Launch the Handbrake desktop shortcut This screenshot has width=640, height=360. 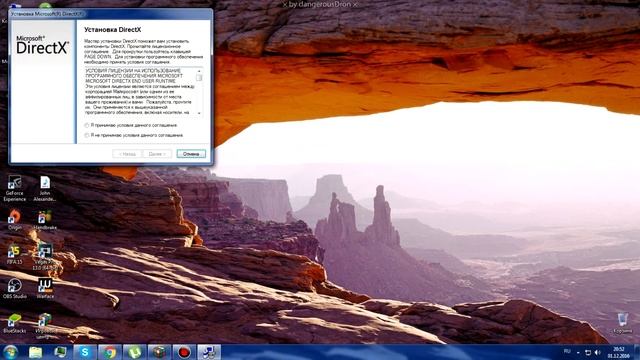tap(45, 220)
